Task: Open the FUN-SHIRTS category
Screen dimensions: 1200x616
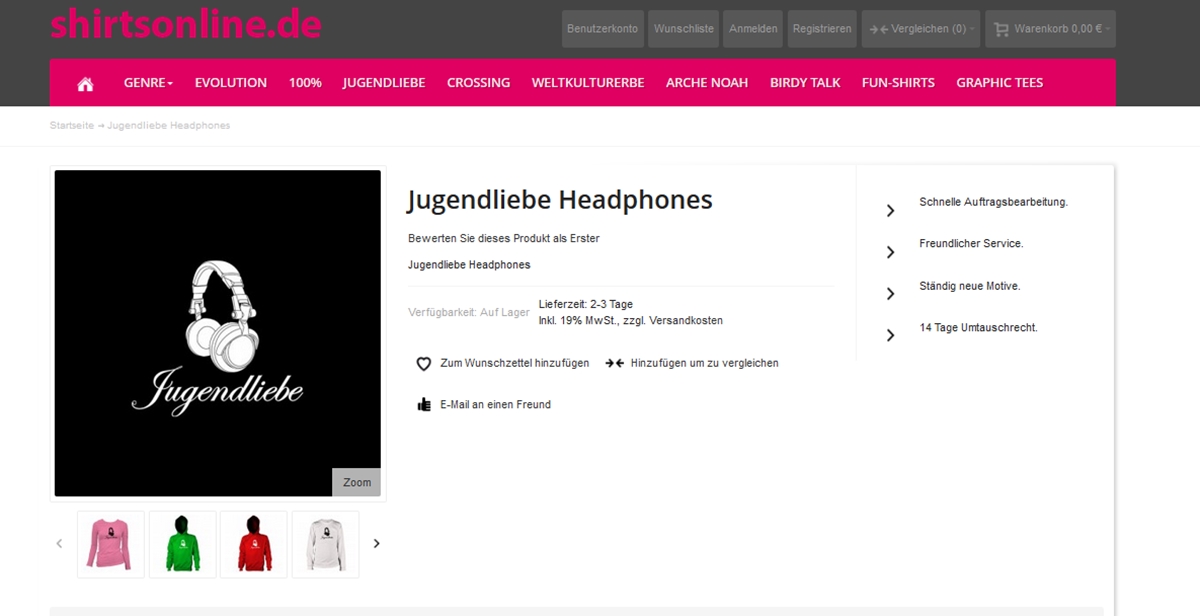Action: pyautogui.click(x=898, y=83)
